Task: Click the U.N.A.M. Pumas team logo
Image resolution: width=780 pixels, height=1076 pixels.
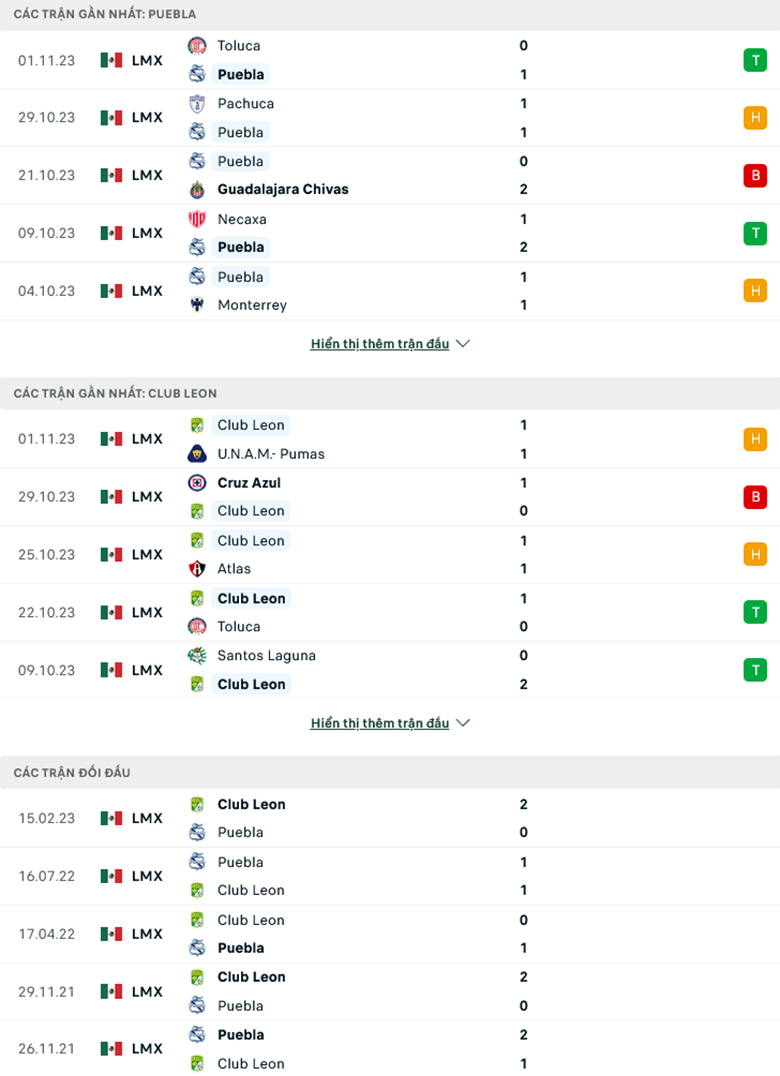Action: [198, 453]
